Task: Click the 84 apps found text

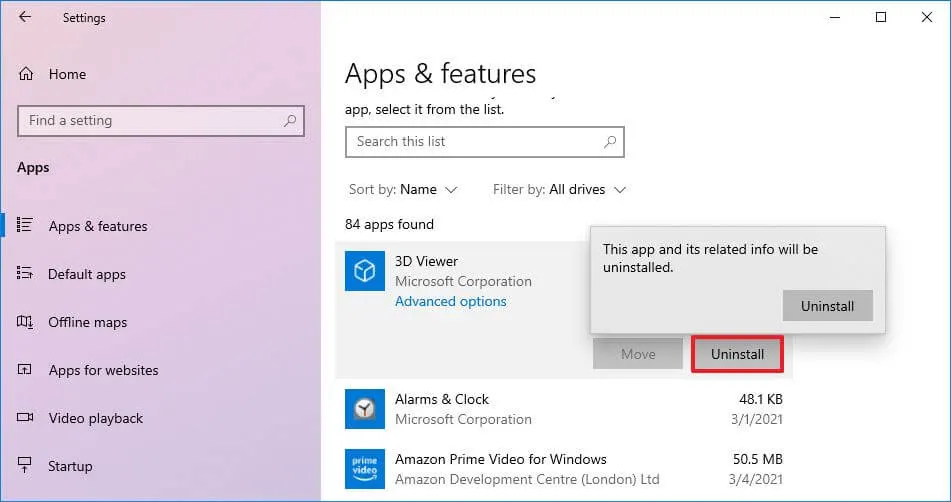Action: tap(389, 224)
